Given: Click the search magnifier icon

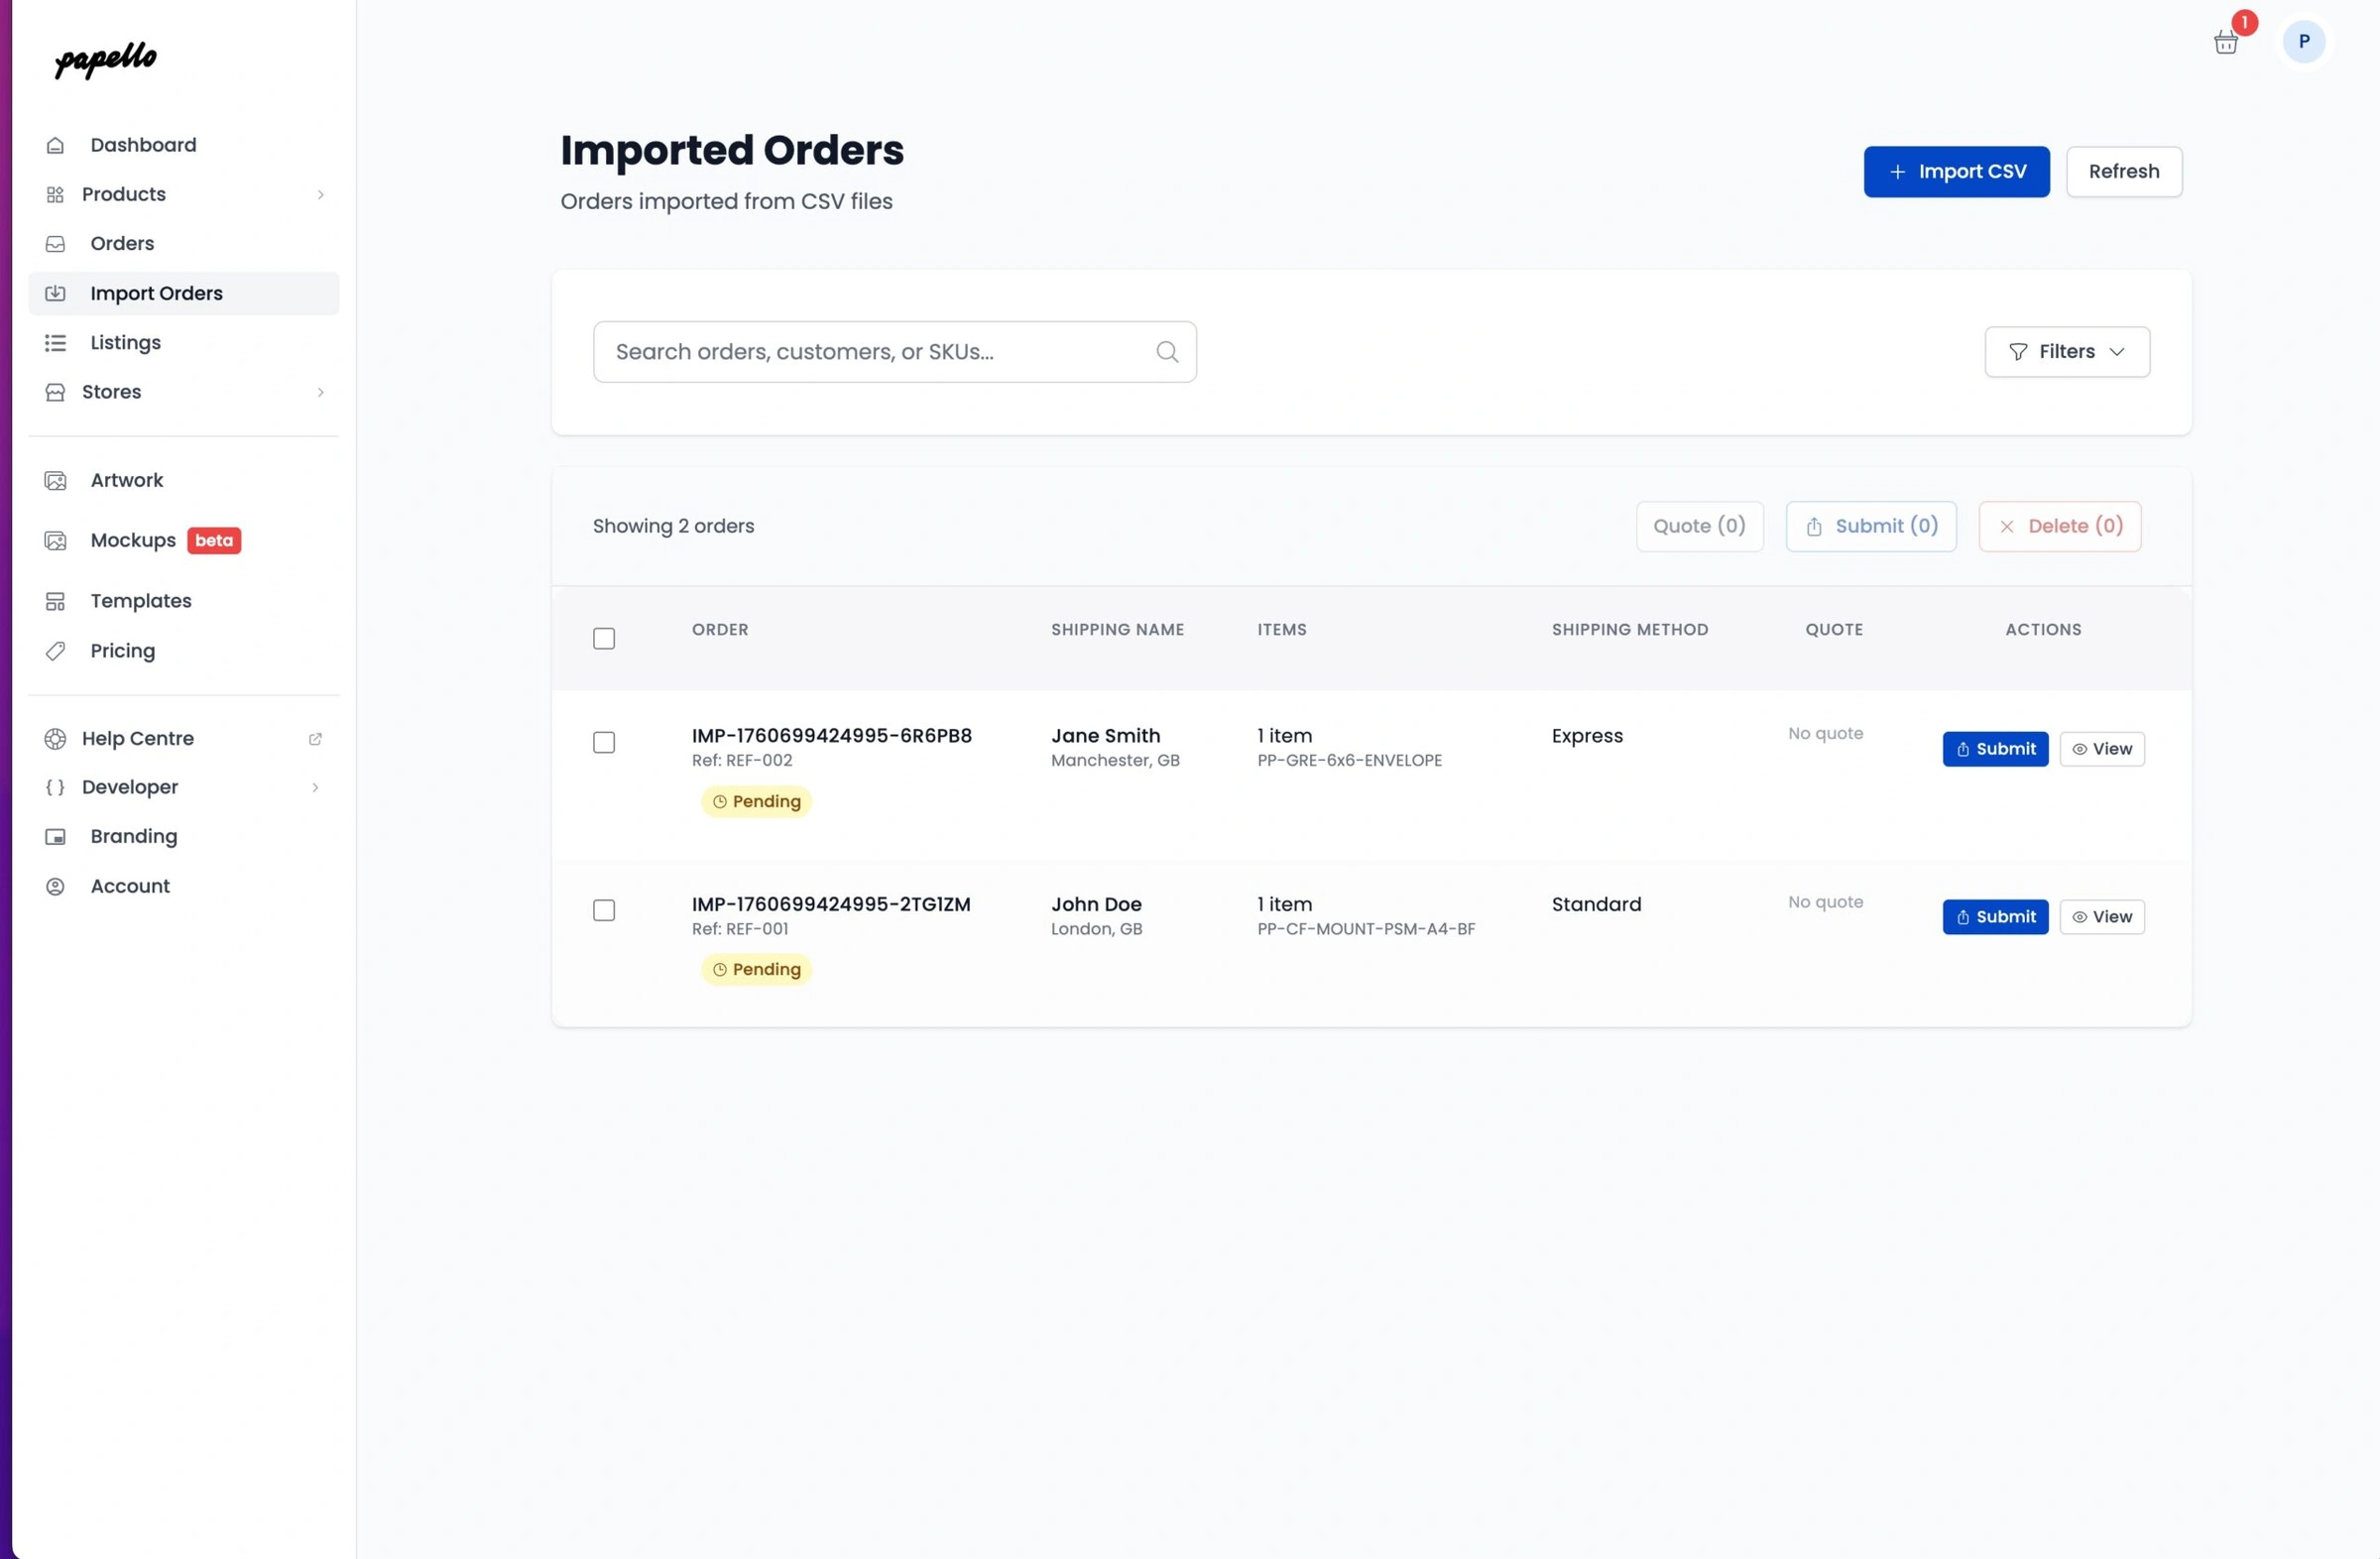Looking at the screenshot, I should click(1166, 352).
